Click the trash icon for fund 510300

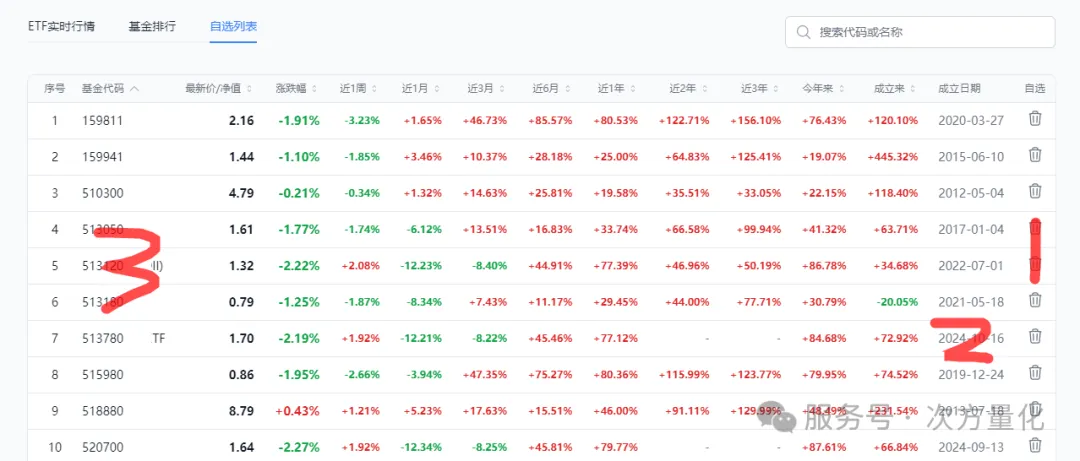click(1035, 191)
